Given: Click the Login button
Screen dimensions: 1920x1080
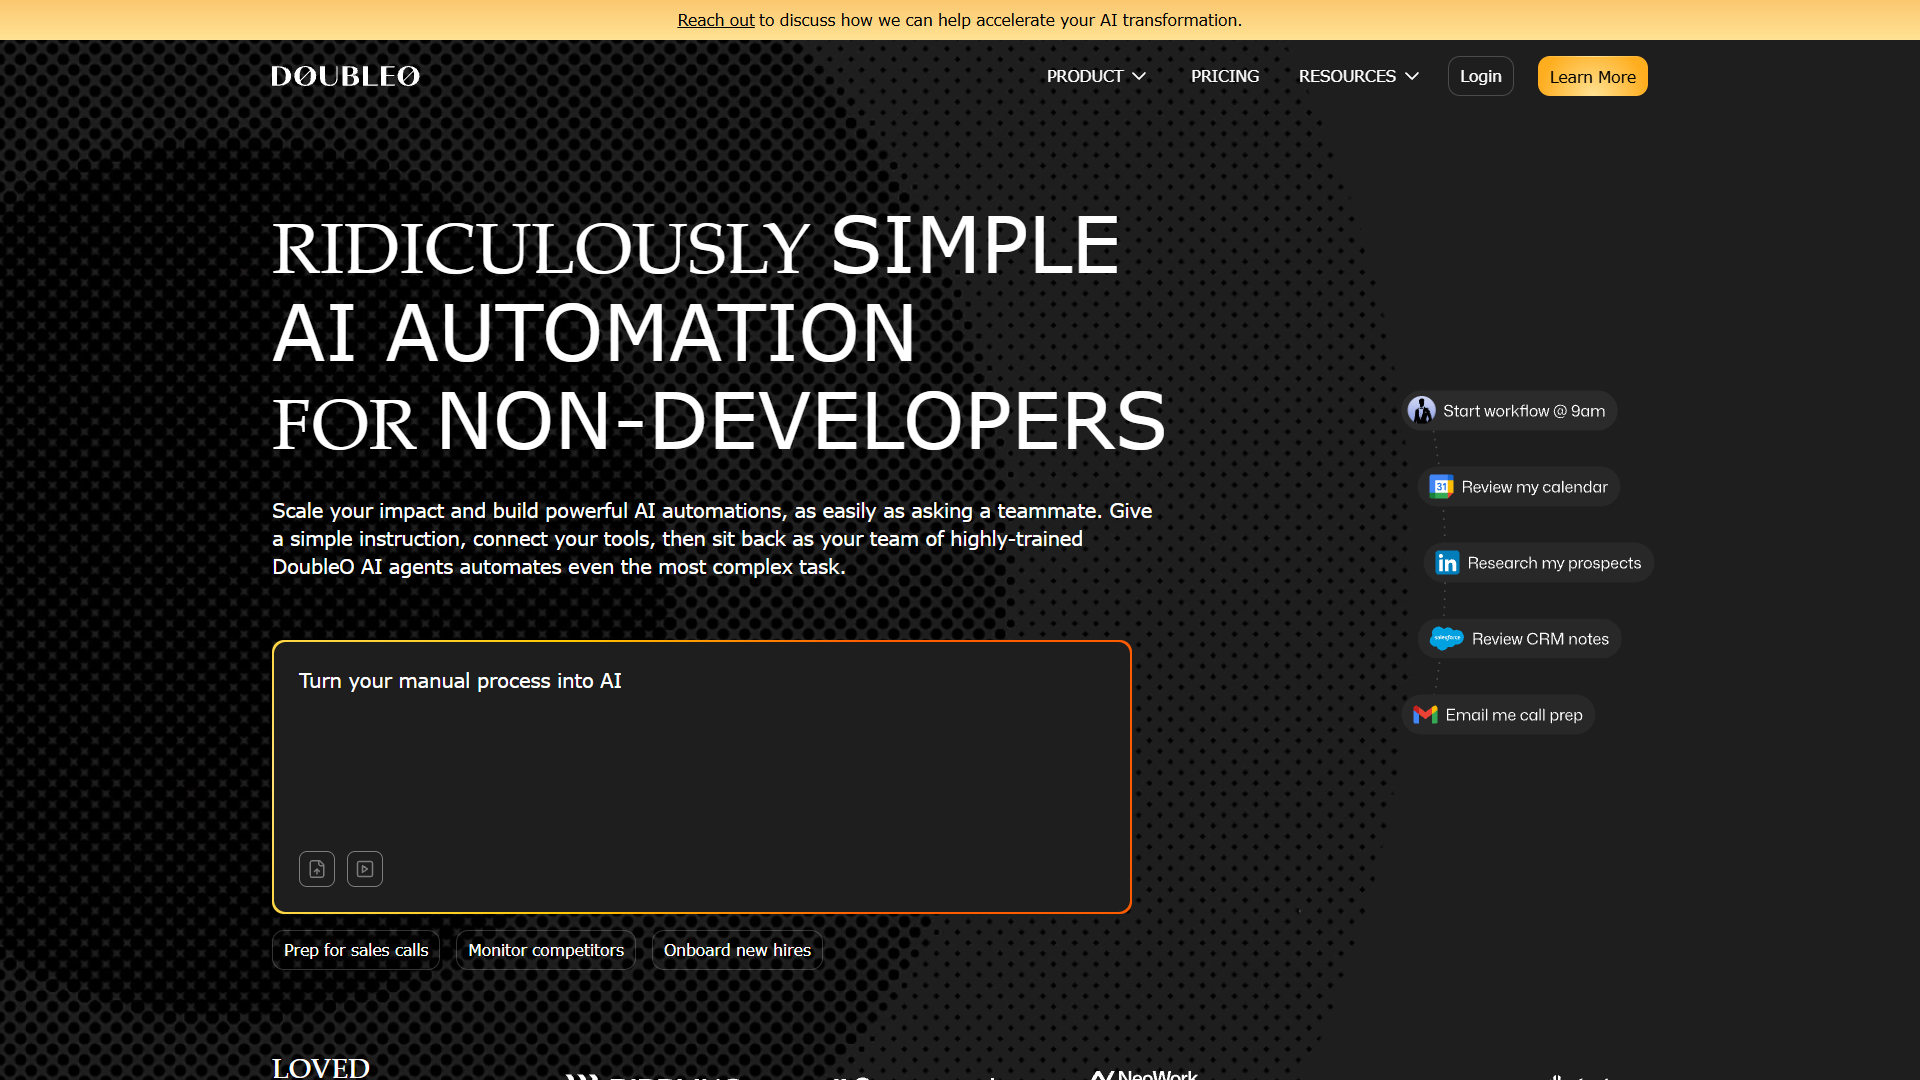Looking at the screenshot, I should [1481, 76].
